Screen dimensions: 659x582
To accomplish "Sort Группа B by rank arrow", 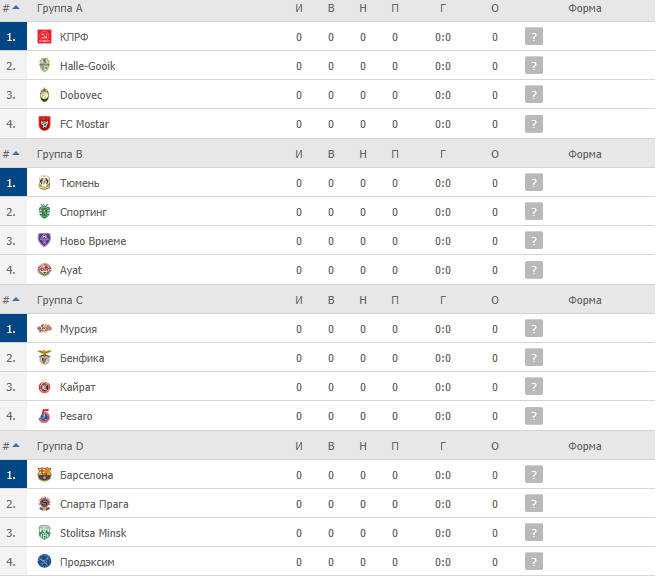I will (x=16, y=154).
